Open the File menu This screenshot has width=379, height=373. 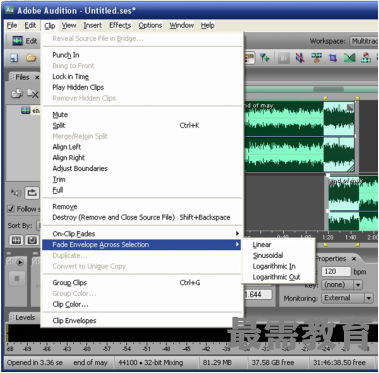12,25
